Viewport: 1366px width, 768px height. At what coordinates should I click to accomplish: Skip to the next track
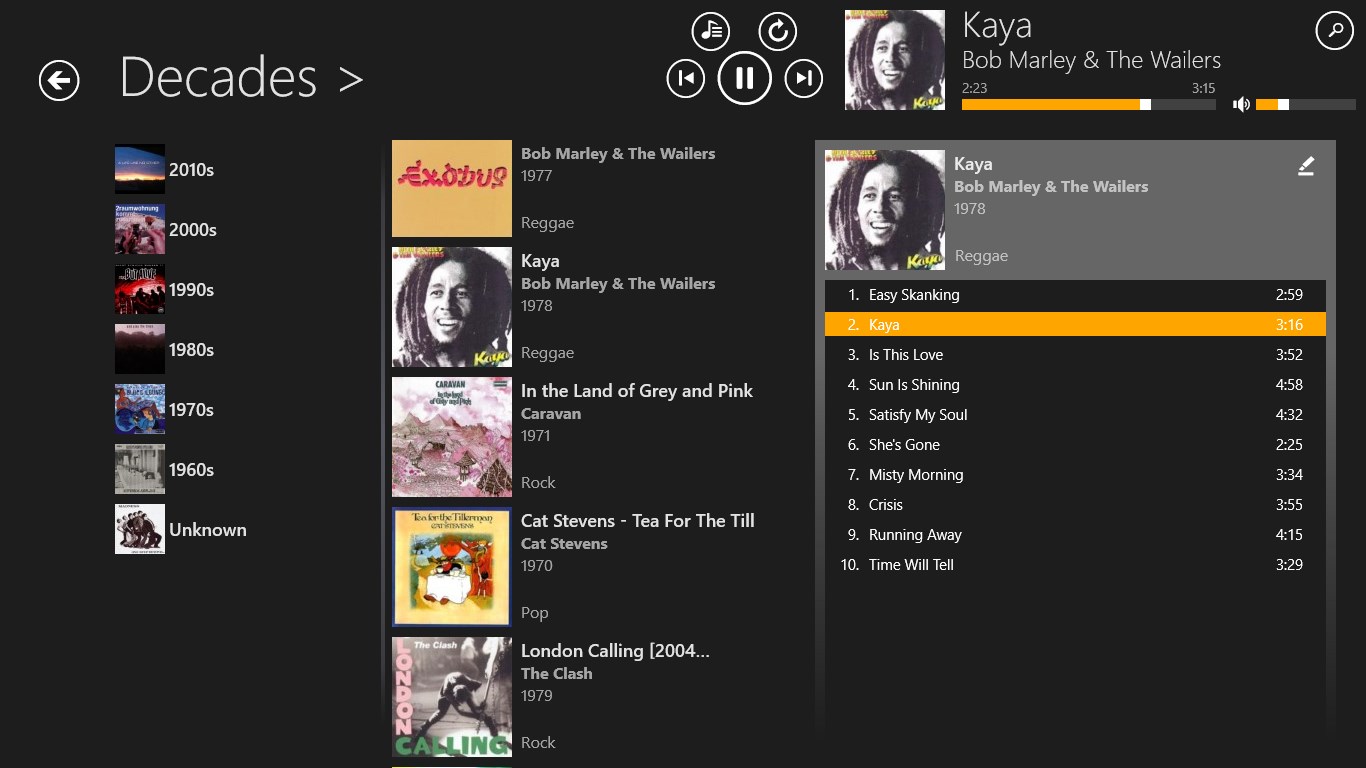[803, 78]
